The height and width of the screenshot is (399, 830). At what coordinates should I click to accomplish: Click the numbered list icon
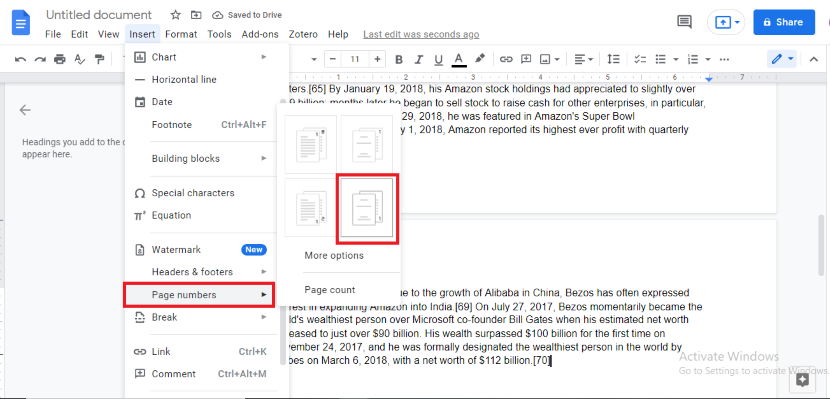[x=692, y=59]
